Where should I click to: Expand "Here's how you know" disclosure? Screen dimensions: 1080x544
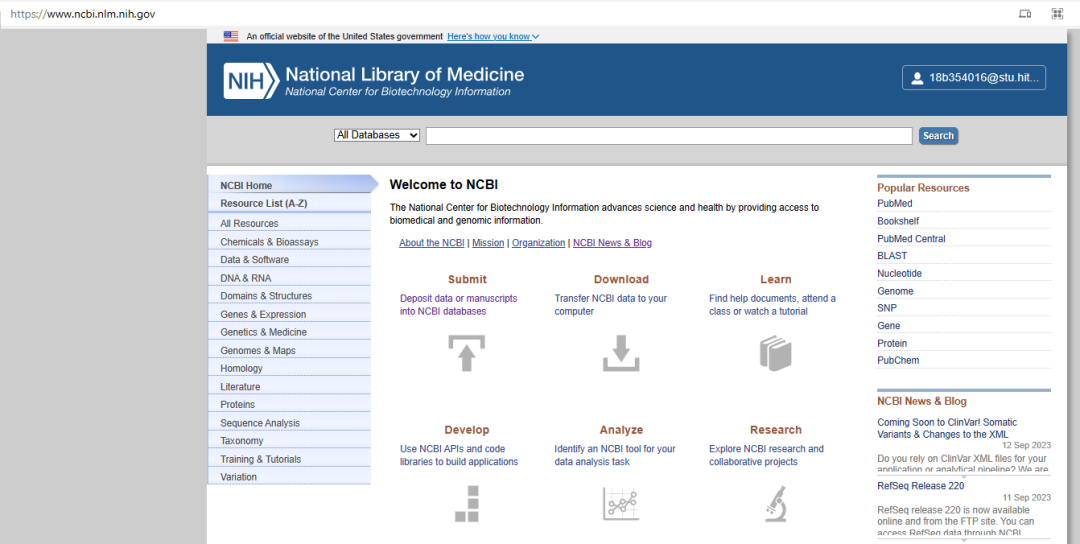coord(493,36)
